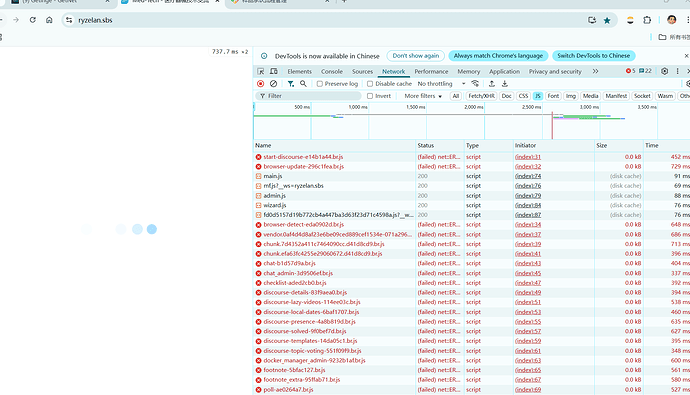This screenshot has width=690, height=395.
Task: Enable the Disable cache checkbox
Action: (370, 84)
